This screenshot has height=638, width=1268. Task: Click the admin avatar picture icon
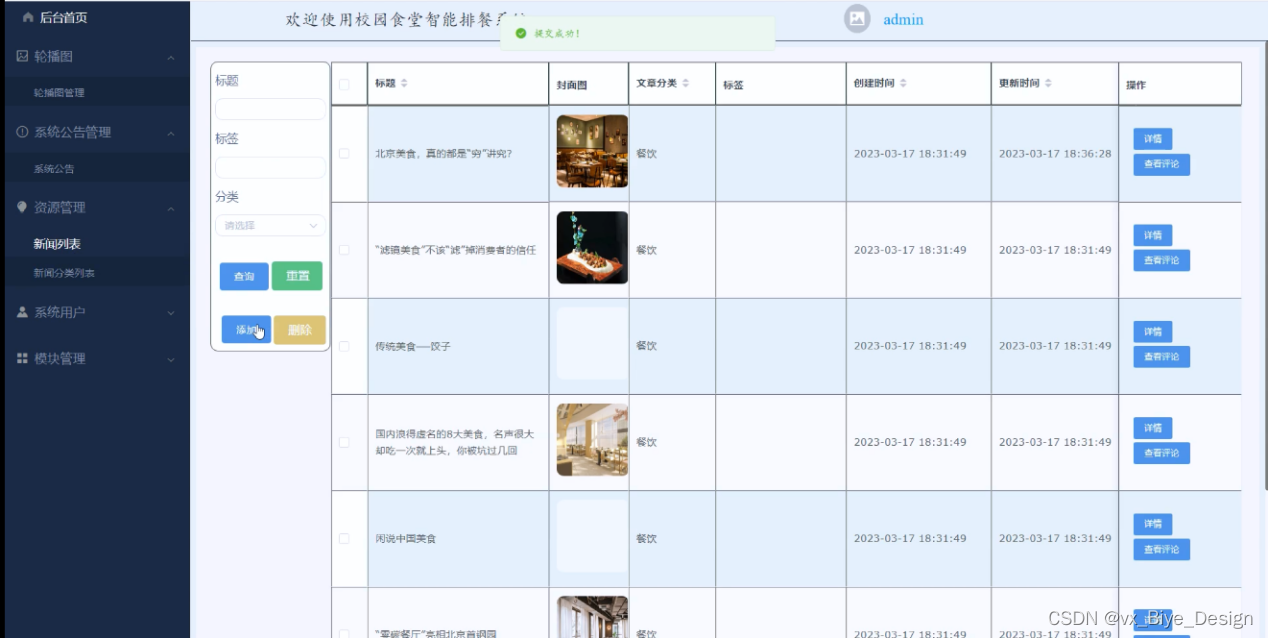[857, 19]
